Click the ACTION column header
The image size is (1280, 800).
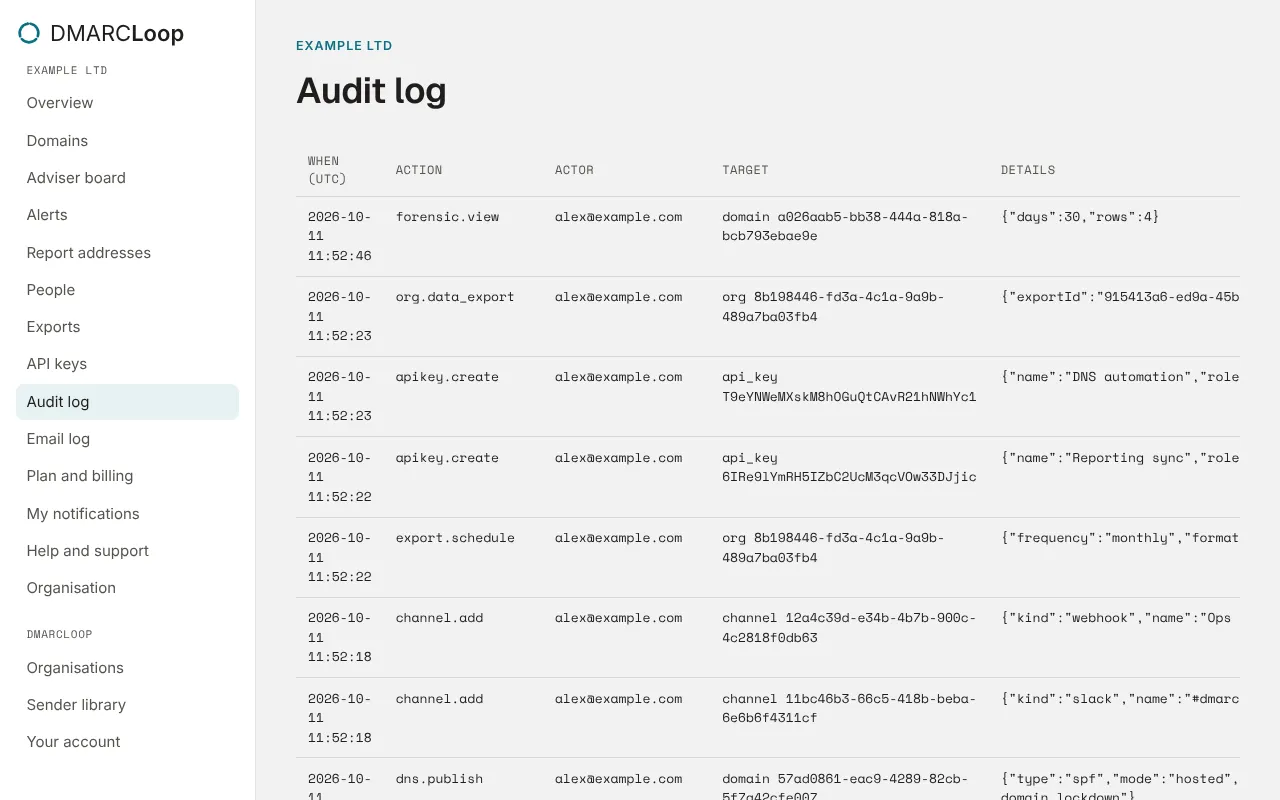419,170
